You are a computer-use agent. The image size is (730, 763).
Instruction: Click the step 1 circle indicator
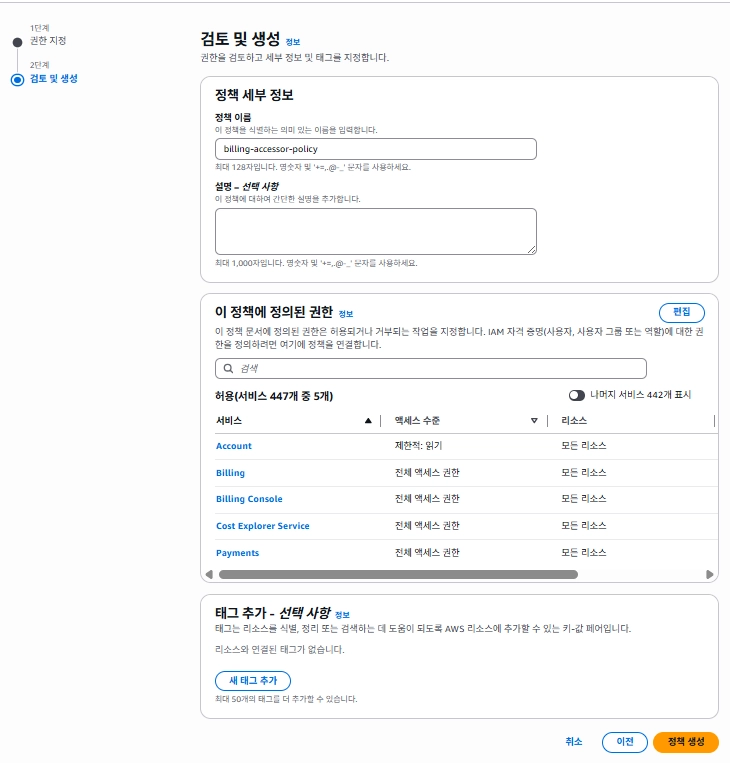point(17,42)
